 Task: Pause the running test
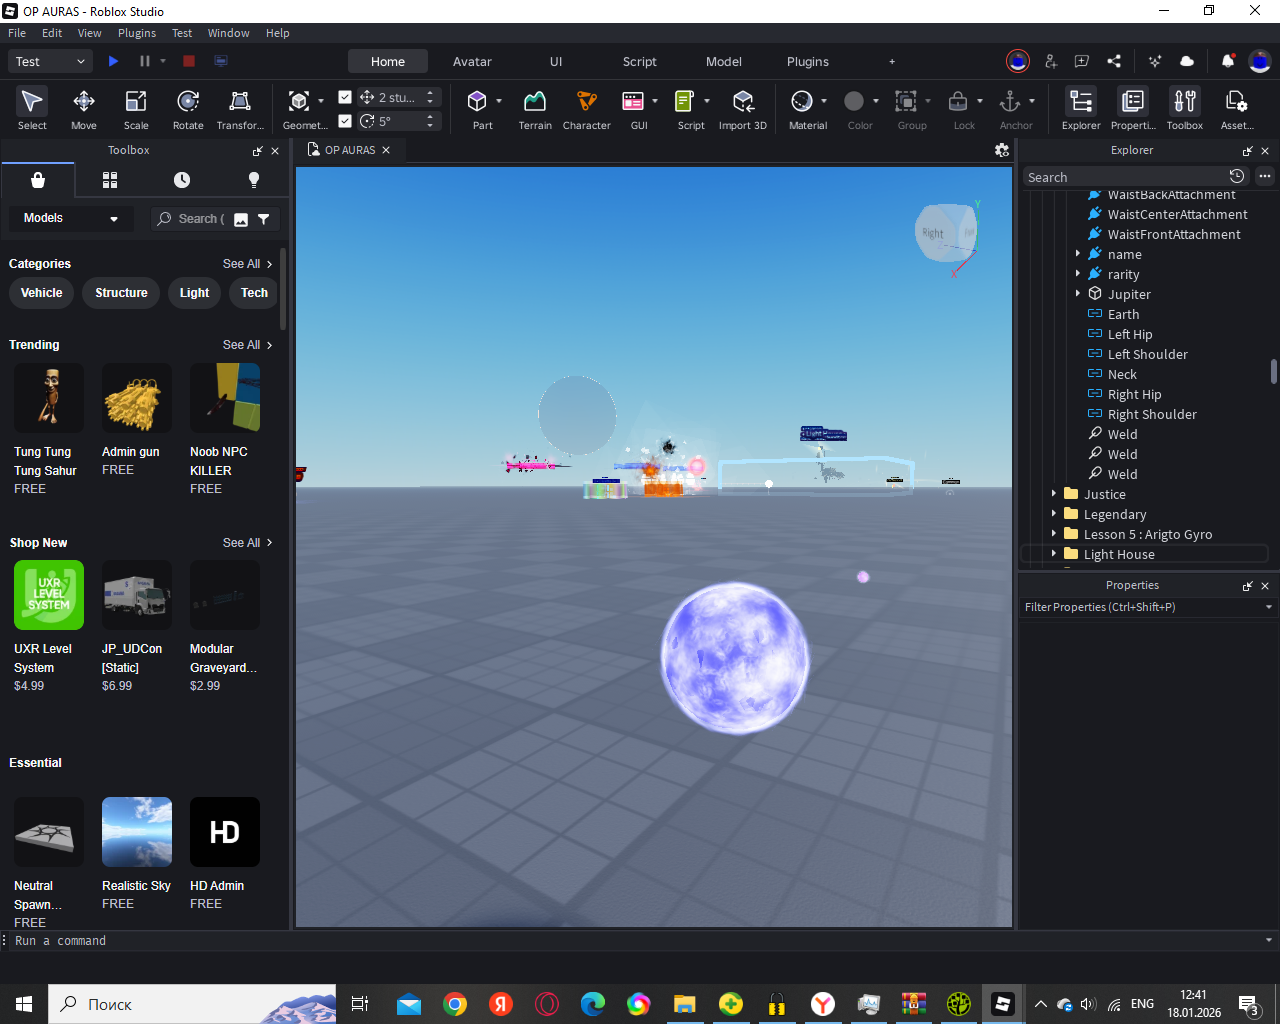click(145, 61)
